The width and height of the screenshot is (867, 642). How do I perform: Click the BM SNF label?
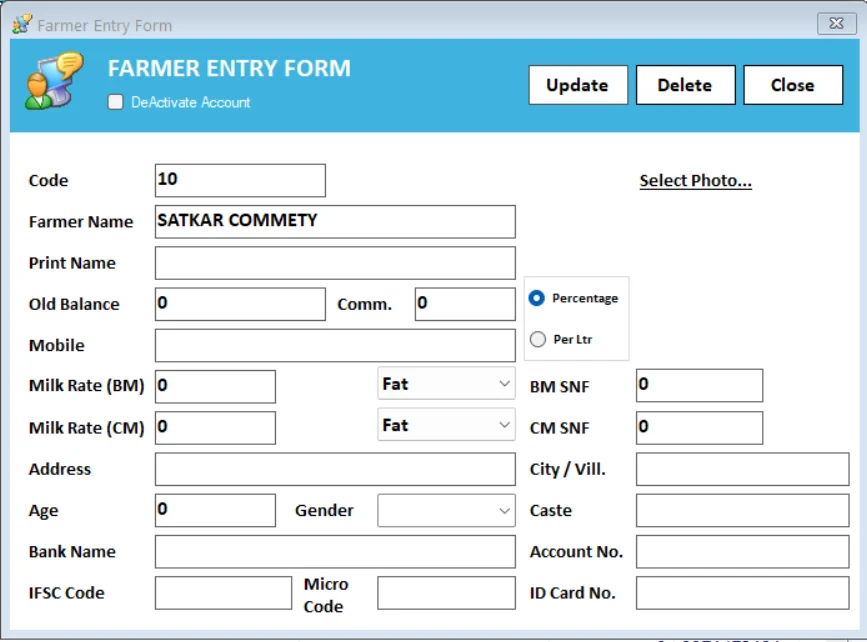point(560,387)
